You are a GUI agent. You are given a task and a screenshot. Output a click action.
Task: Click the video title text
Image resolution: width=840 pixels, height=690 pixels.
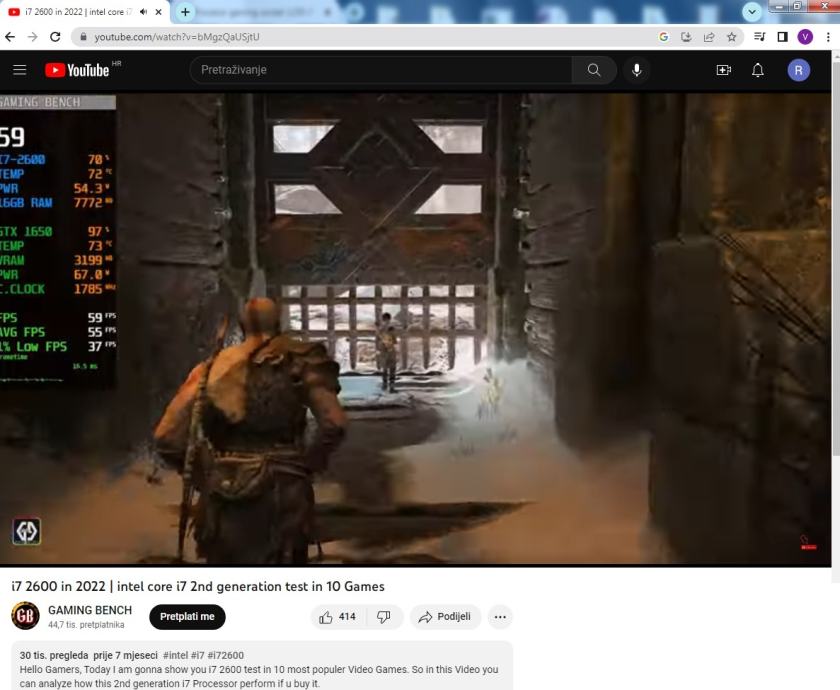(x=198, y=586)
